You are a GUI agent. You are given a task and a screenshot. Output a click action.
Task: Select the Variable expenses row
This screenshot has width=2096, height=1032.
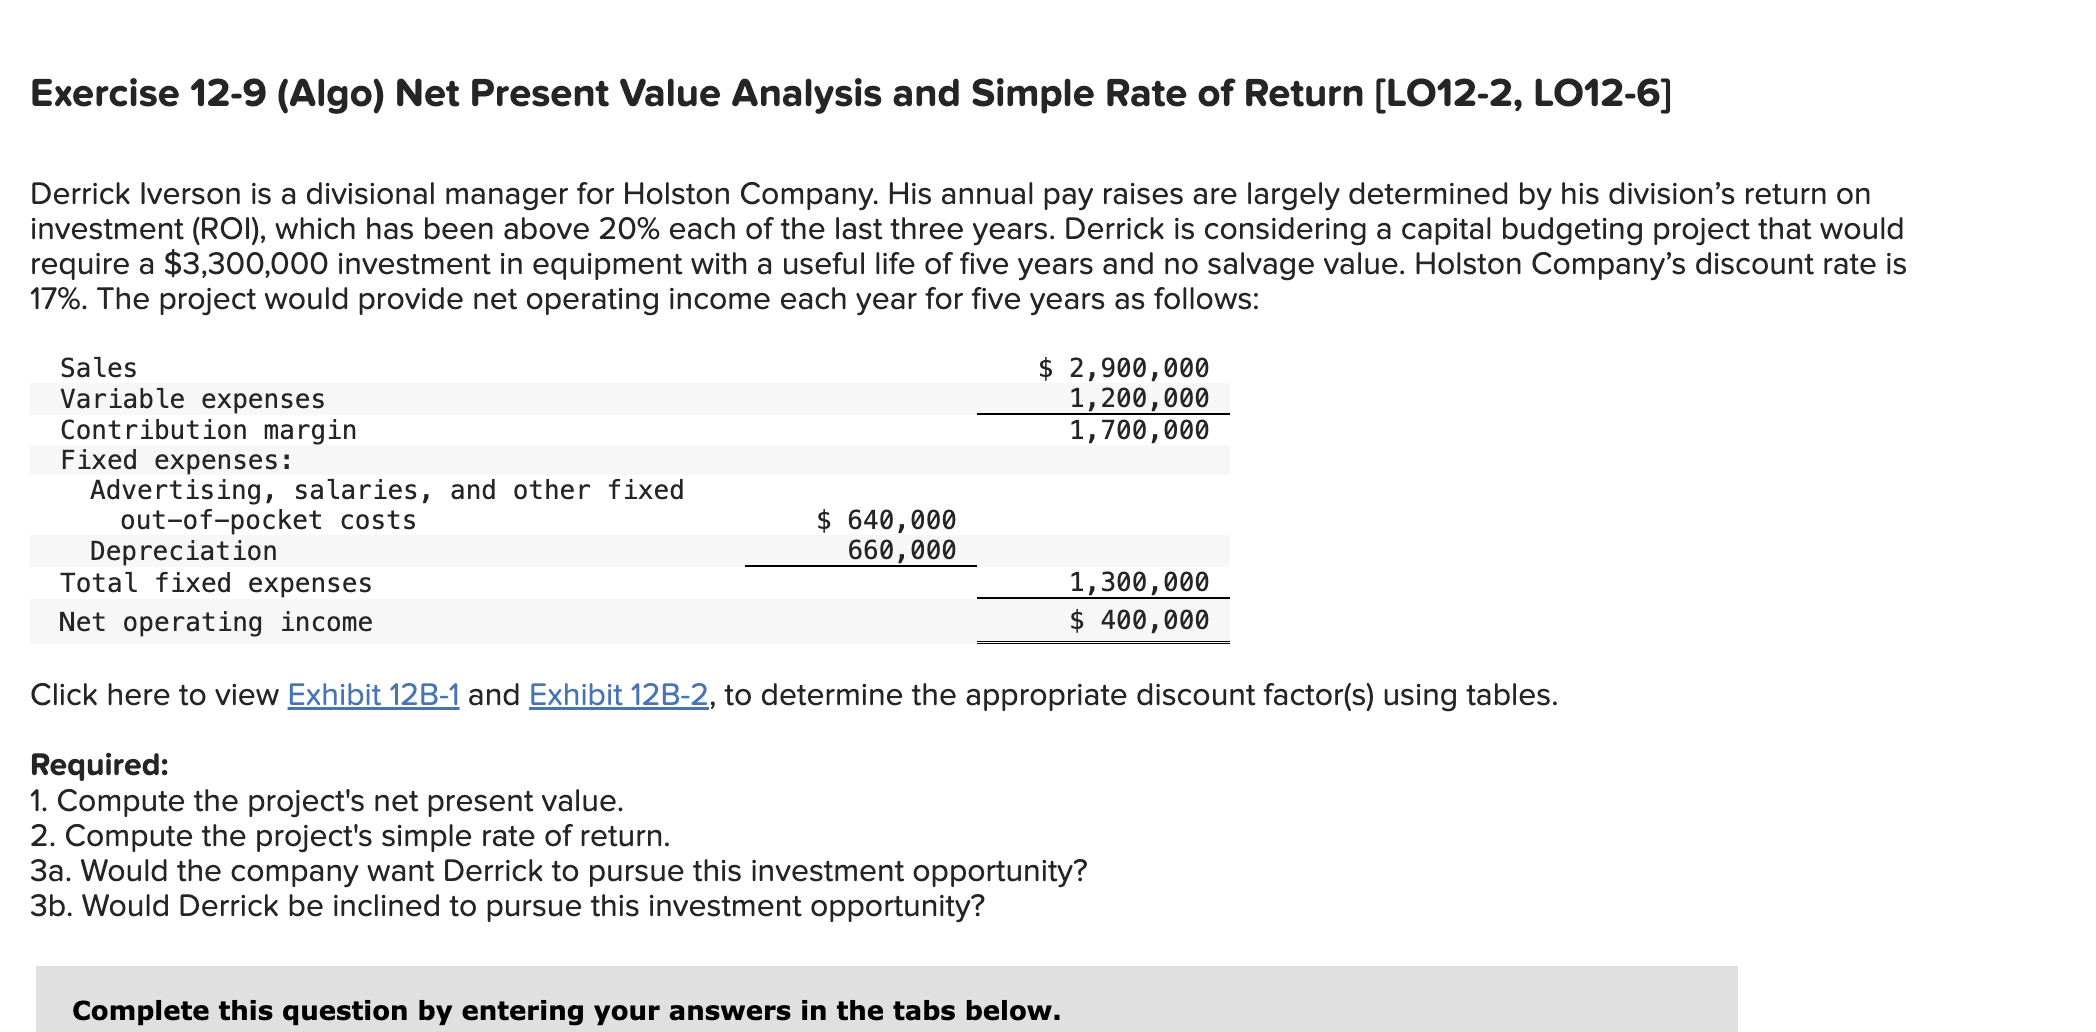click(192, 398)
